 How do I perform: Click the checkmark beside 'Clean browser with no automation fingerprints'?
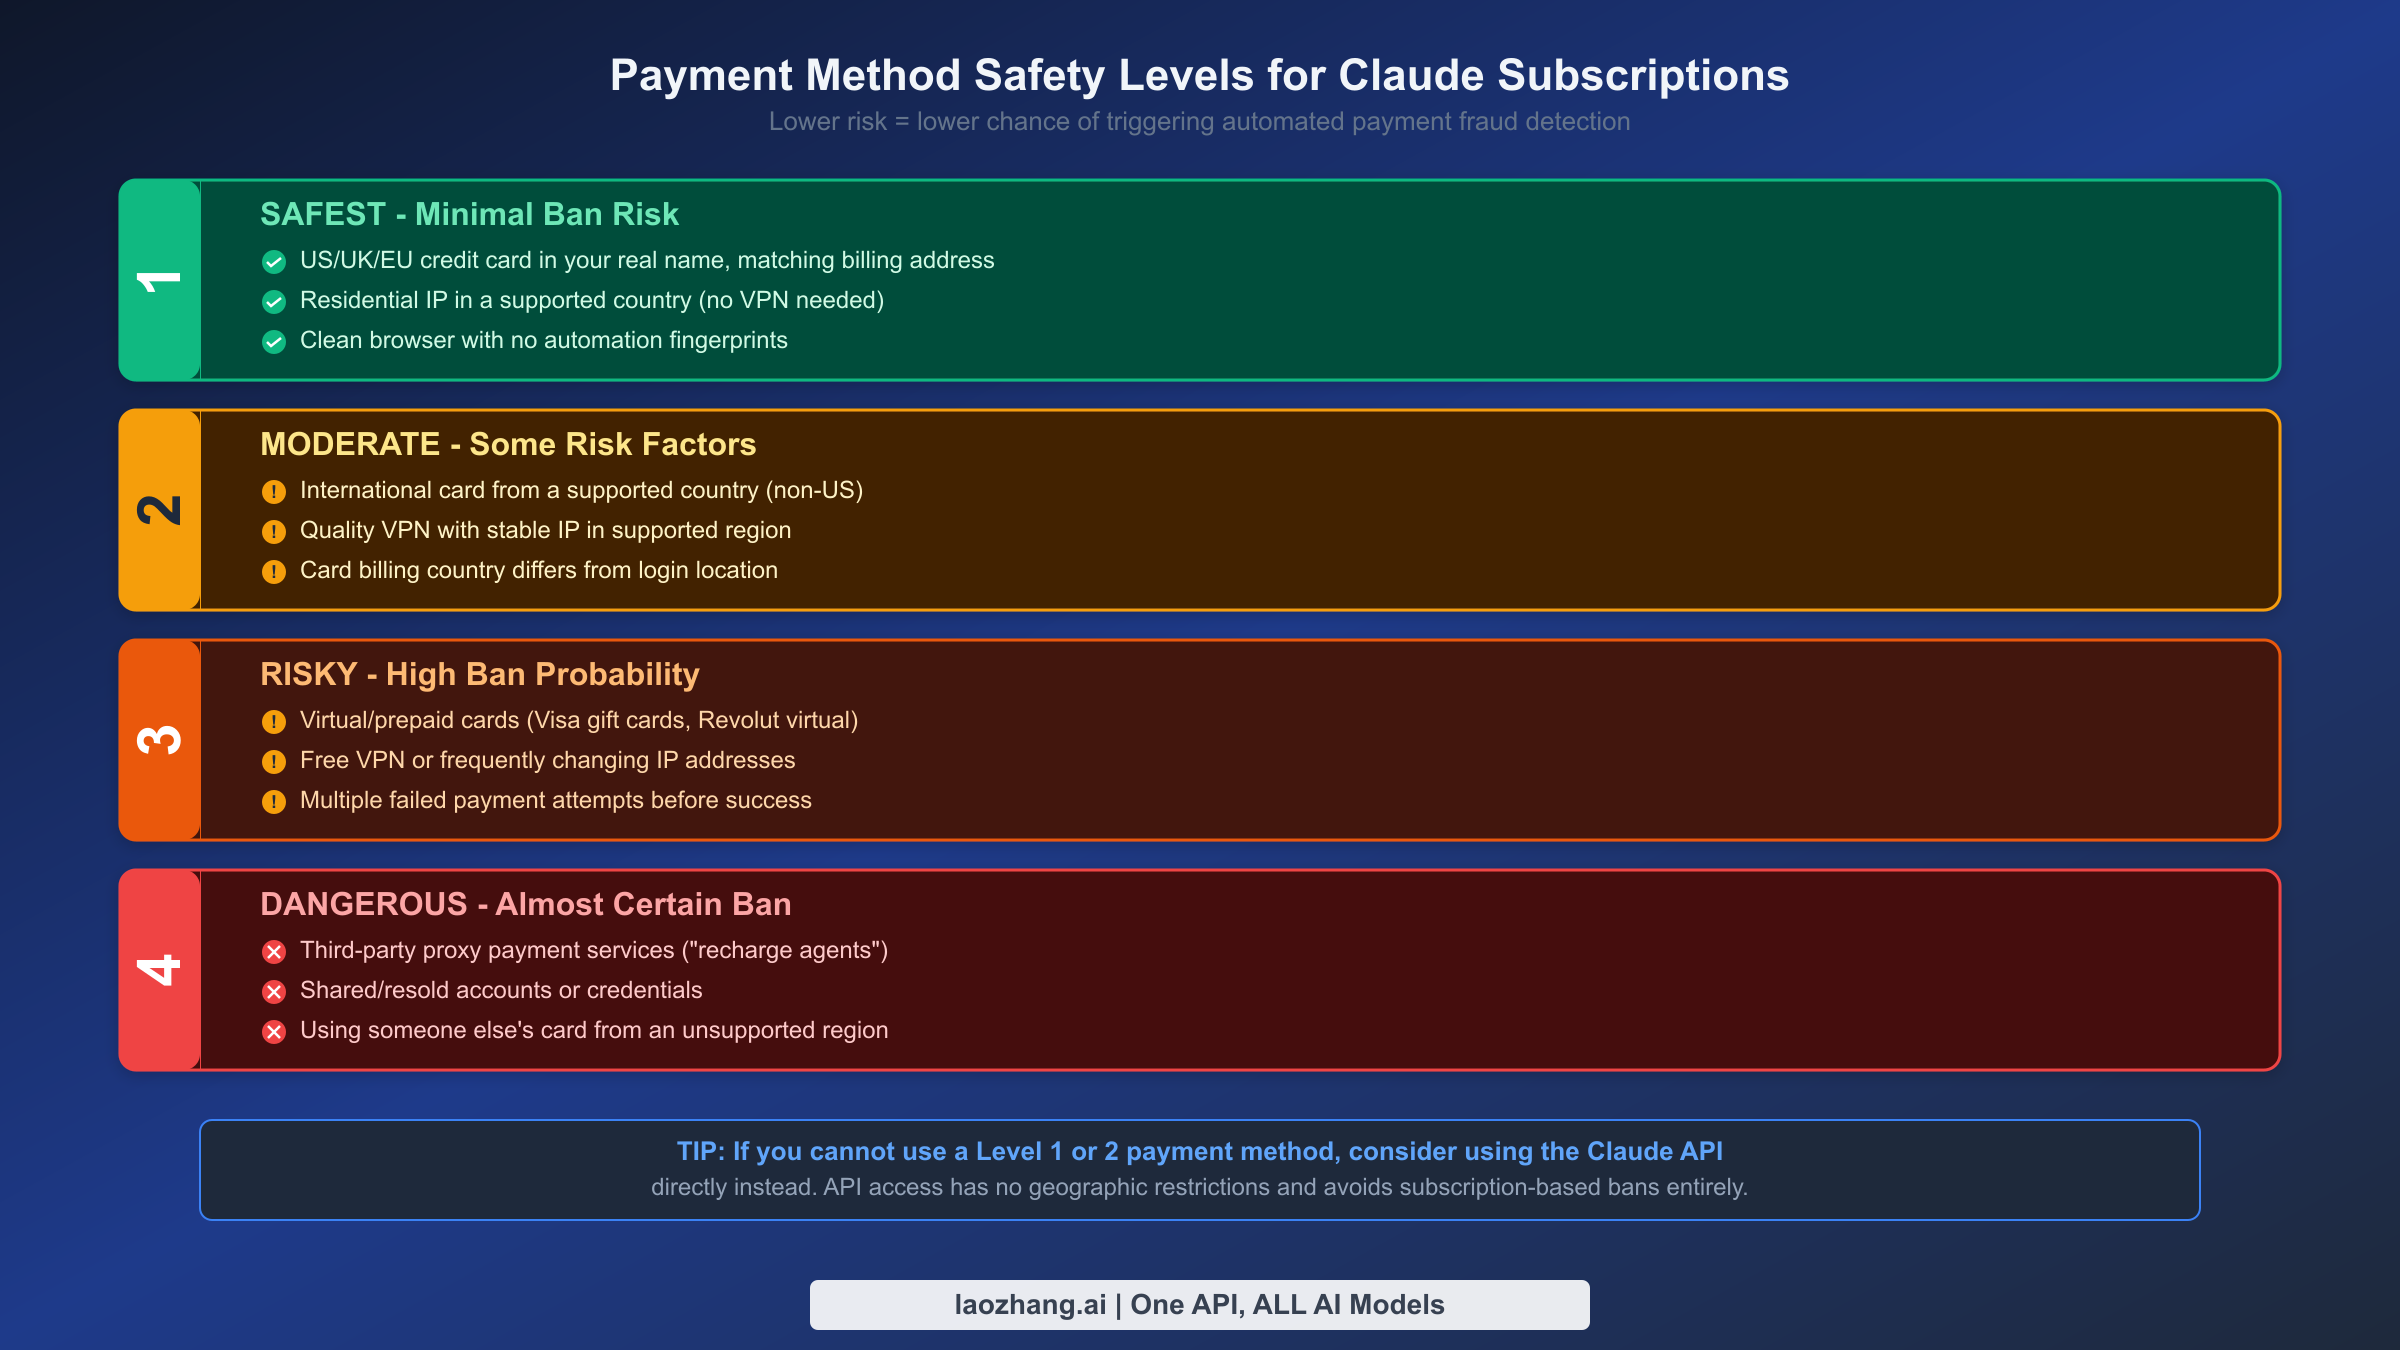pos(274,341)
